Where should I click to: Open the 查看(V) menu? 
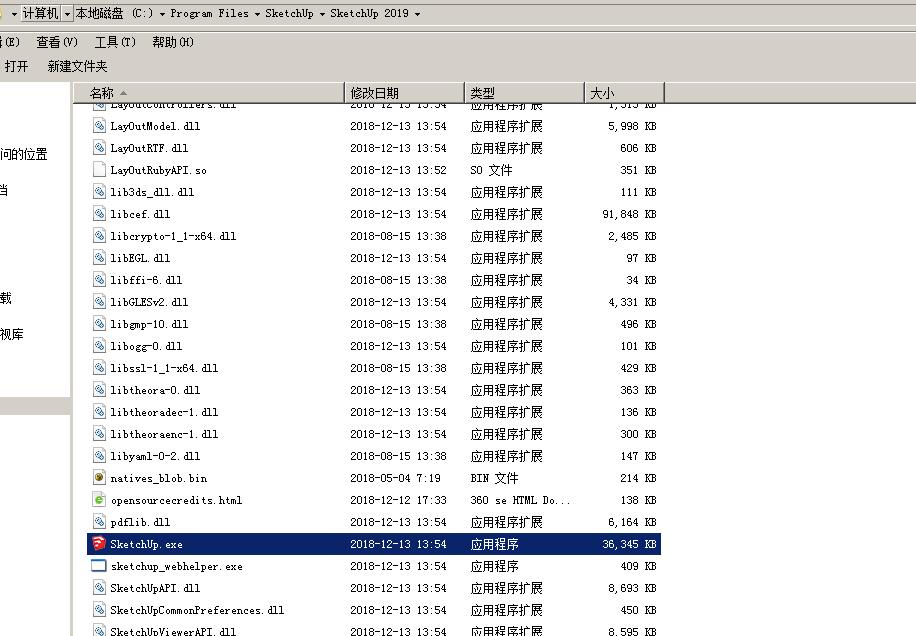click(x=57, y=42)
